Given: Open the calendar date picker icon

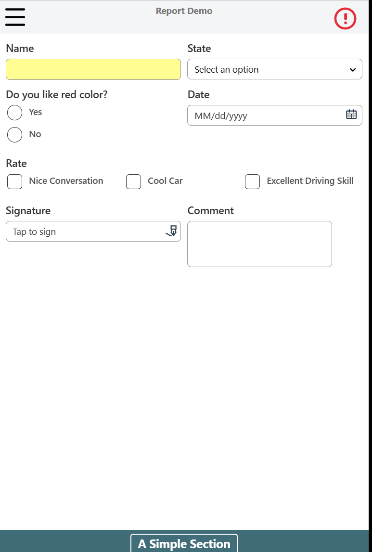Looking at the screenshot, I should pyautogui.click(x=351, y=114).
